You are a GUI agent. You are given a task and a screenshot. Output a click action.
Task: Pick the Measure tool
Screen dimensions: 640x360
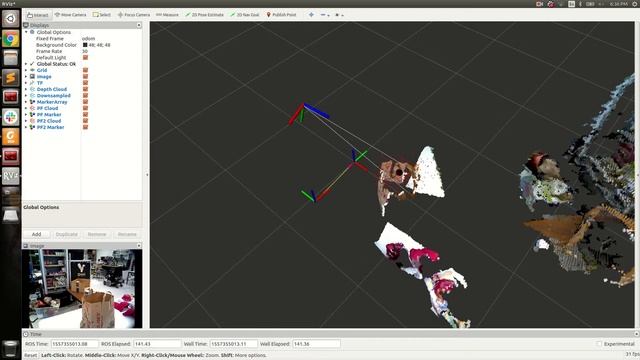(x=167, y=15)
